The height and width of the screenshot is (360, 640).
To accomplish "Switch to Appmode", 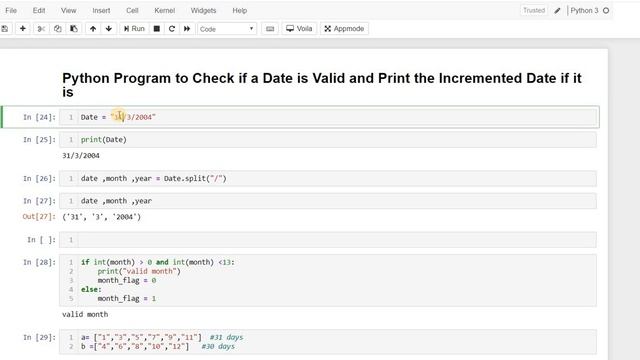I will coord(344,29).
